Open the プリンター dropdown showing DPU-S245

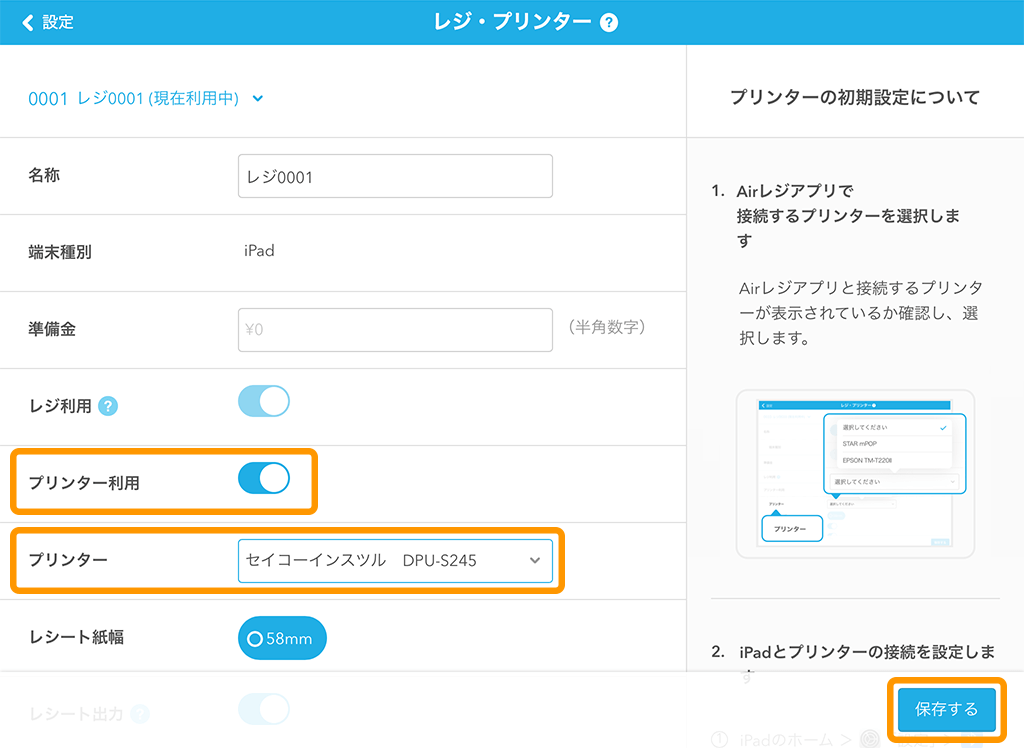[395, 561]
